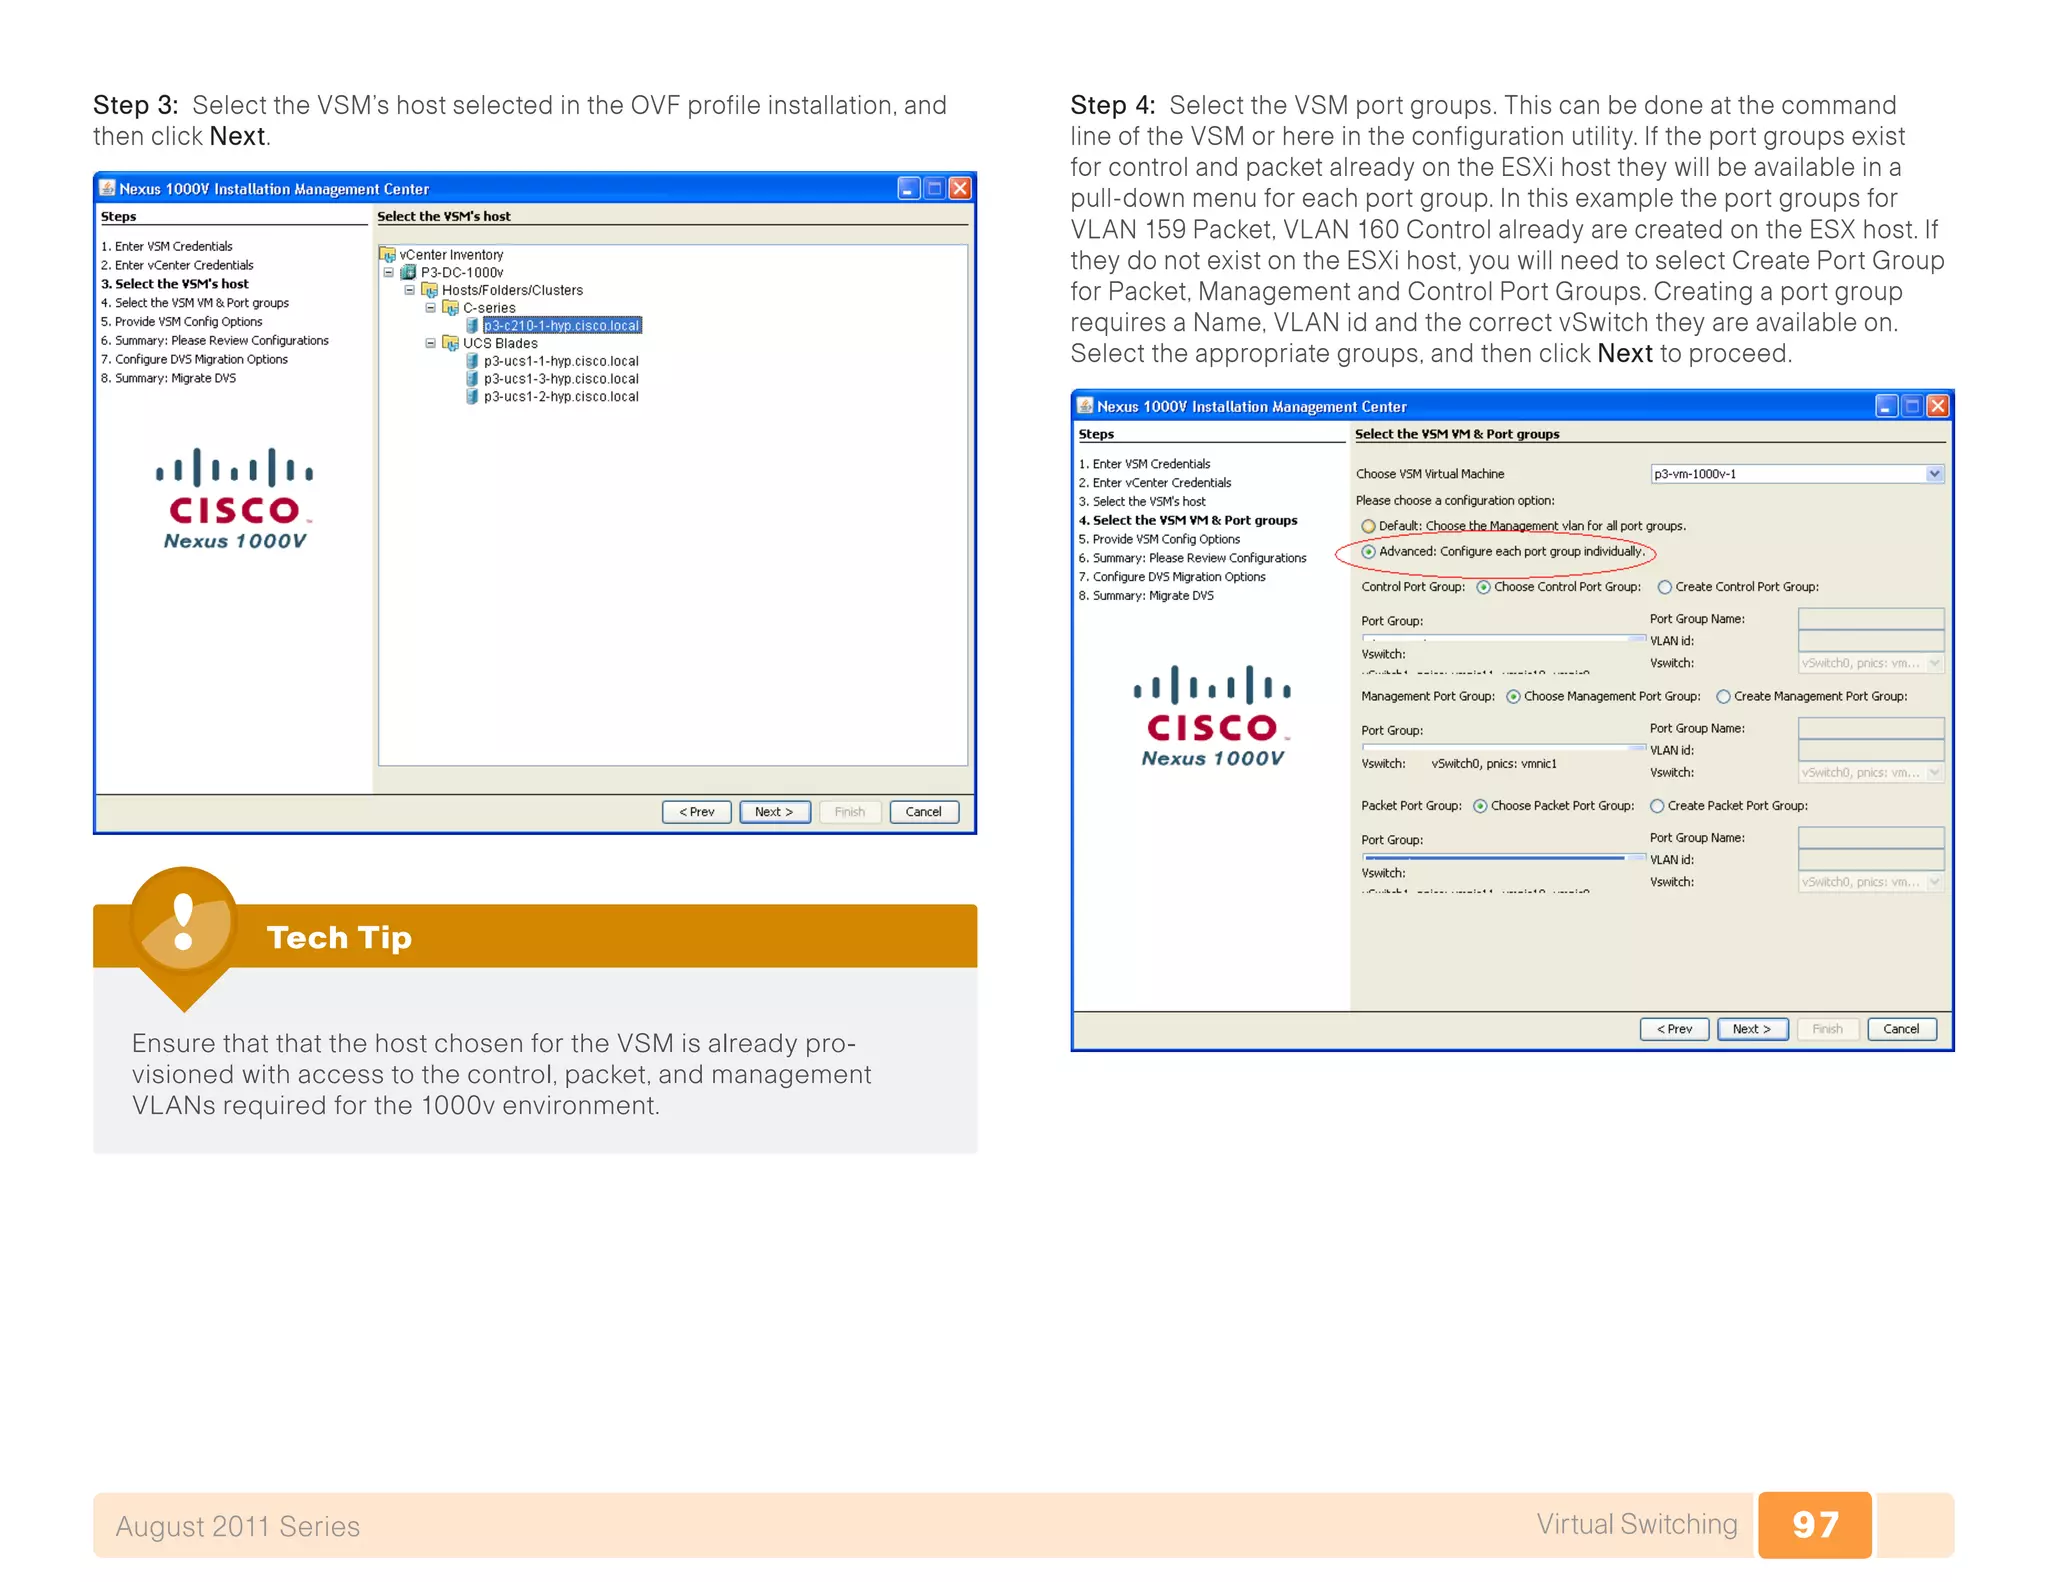Click step 5 Provide VSM Config Options in host window
The height and width of the screenshot is (1582, 2048).
coord(181,322)
